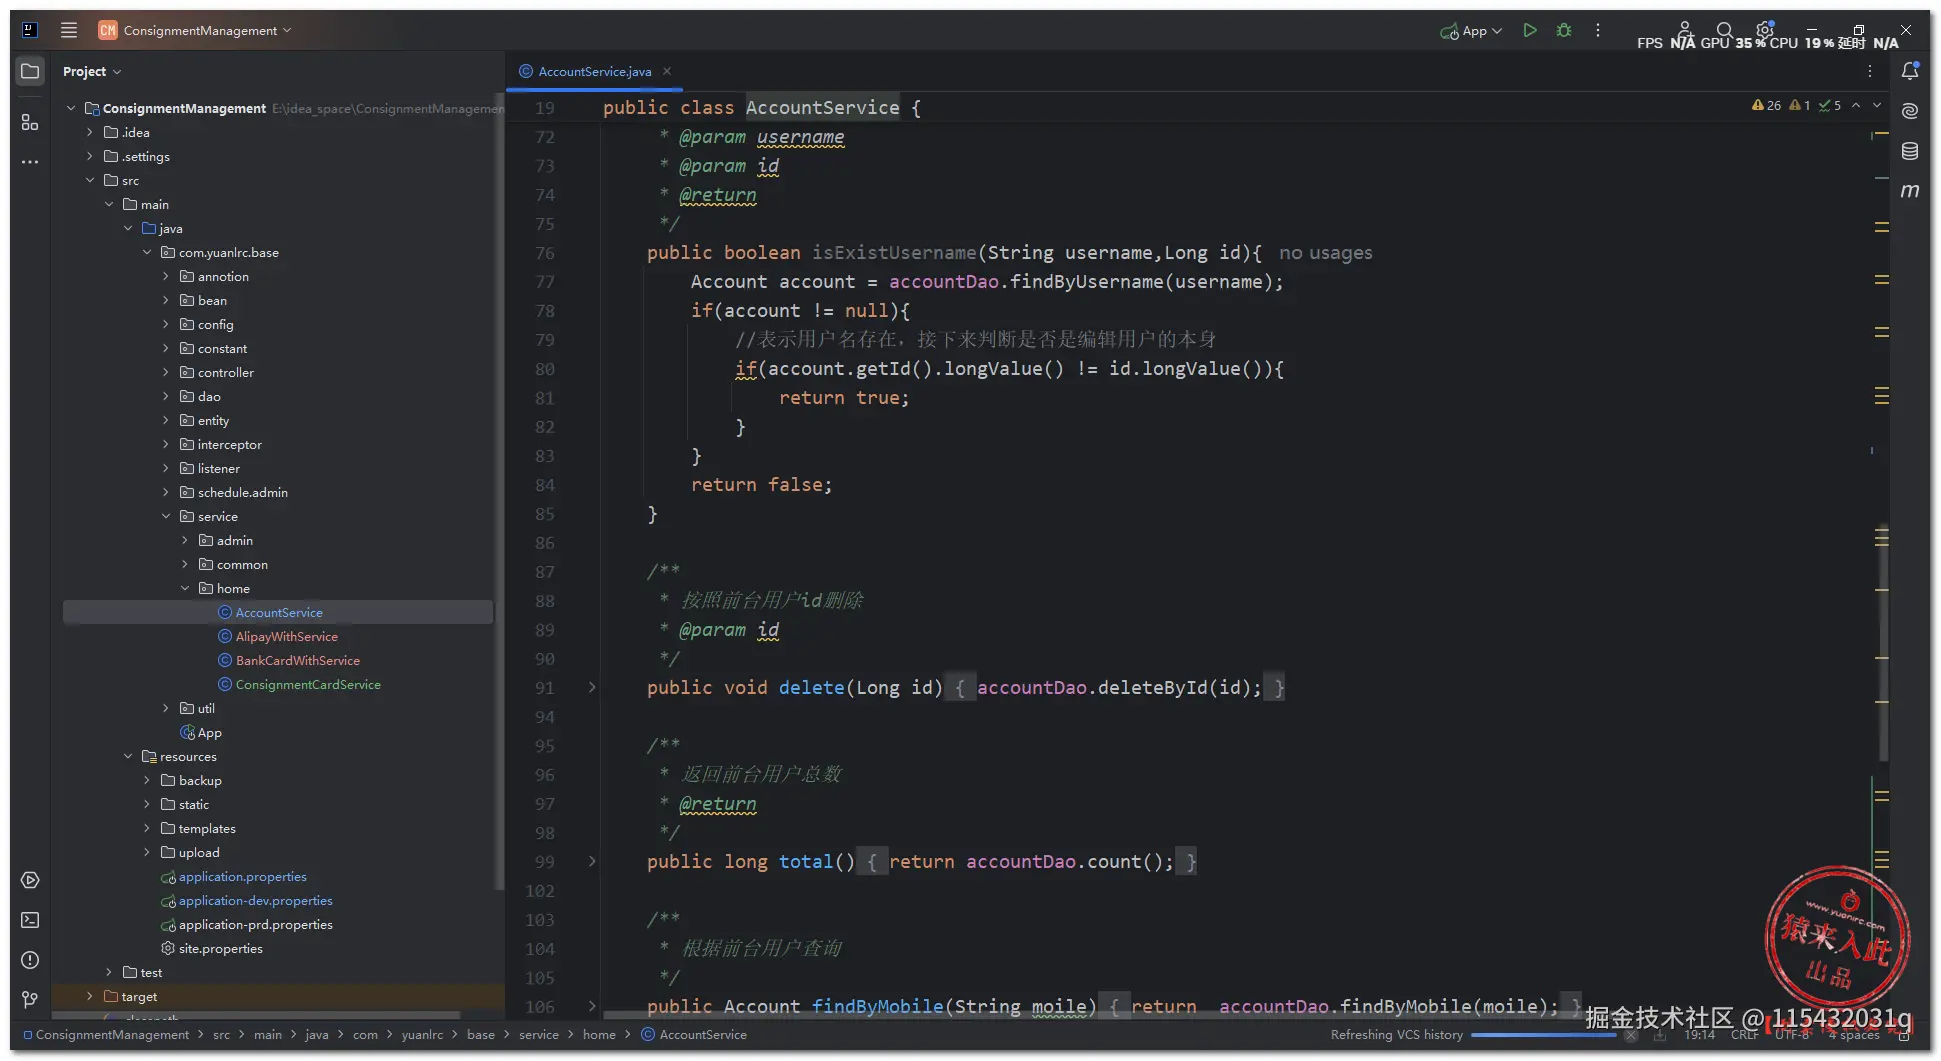Open the App run configuration dropdown
Image resolution: width=1941 pixels, height=1061 pixels.
(x=1471, y=31)
